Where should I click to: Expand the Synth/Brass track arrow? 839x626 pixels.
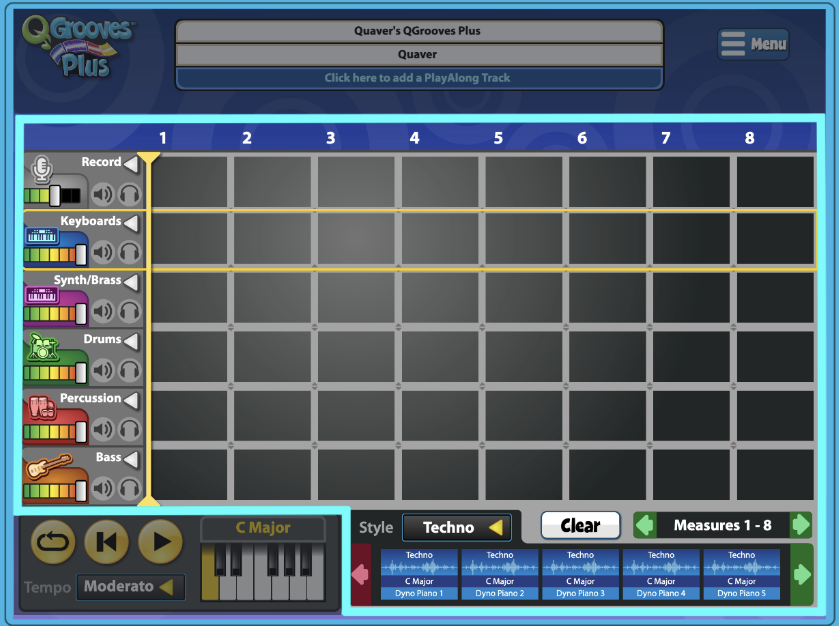(x=131, y=281)
